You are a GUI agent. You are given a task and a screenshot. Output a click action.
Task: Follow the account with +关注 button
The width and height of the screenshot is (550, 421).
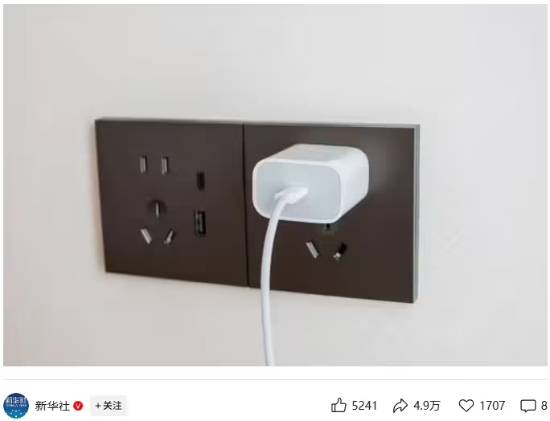coord(108,406)
